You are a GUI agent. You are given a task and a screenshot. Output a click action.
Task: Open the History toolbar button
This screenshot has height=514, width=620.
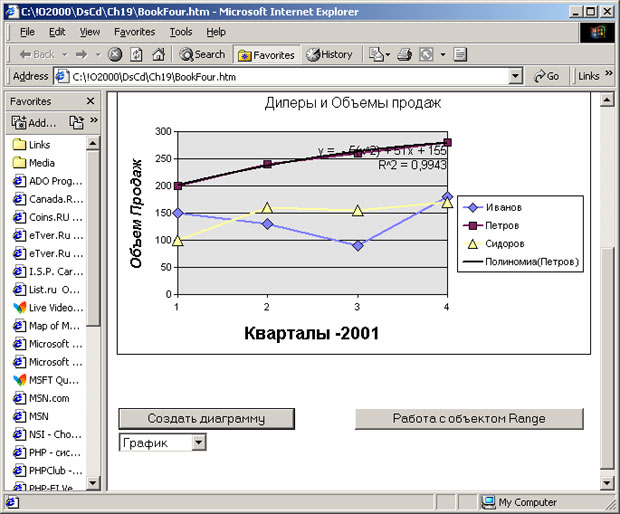(329, 54)
